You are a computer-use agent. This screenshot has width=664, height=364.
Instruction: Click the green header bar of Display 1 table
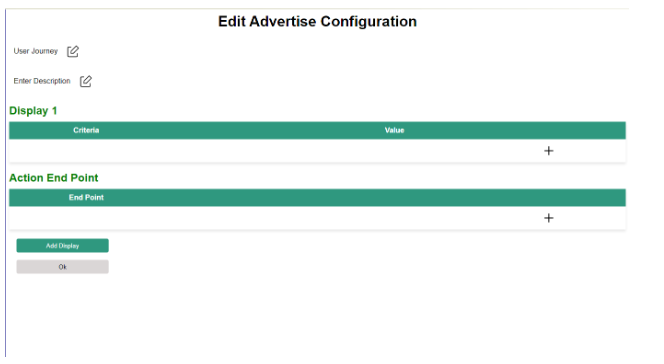tap(317, 130)
